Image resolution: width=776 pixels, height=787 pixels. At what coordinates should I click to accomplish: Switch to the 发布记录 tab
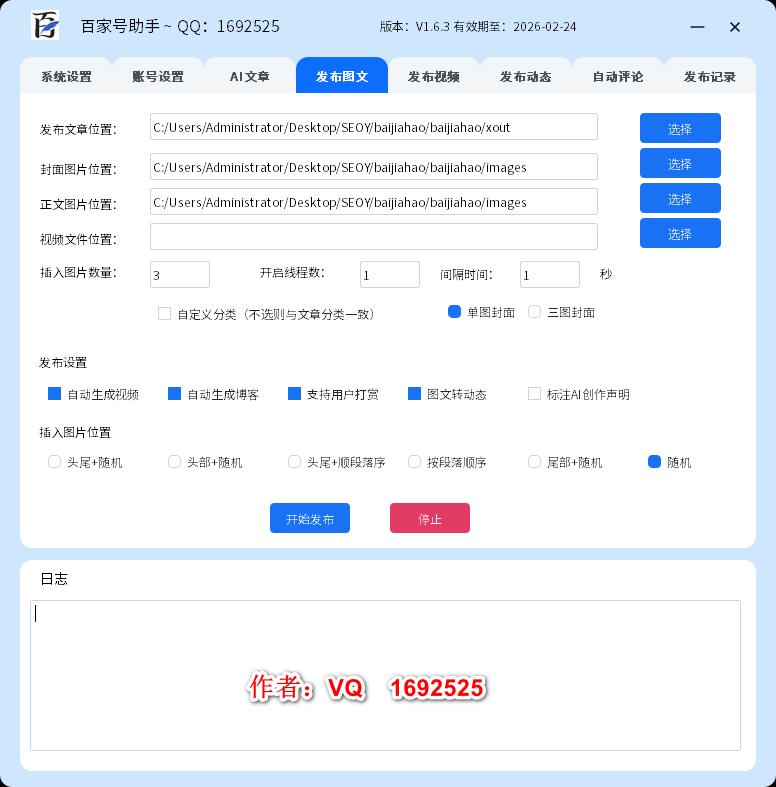710,76
